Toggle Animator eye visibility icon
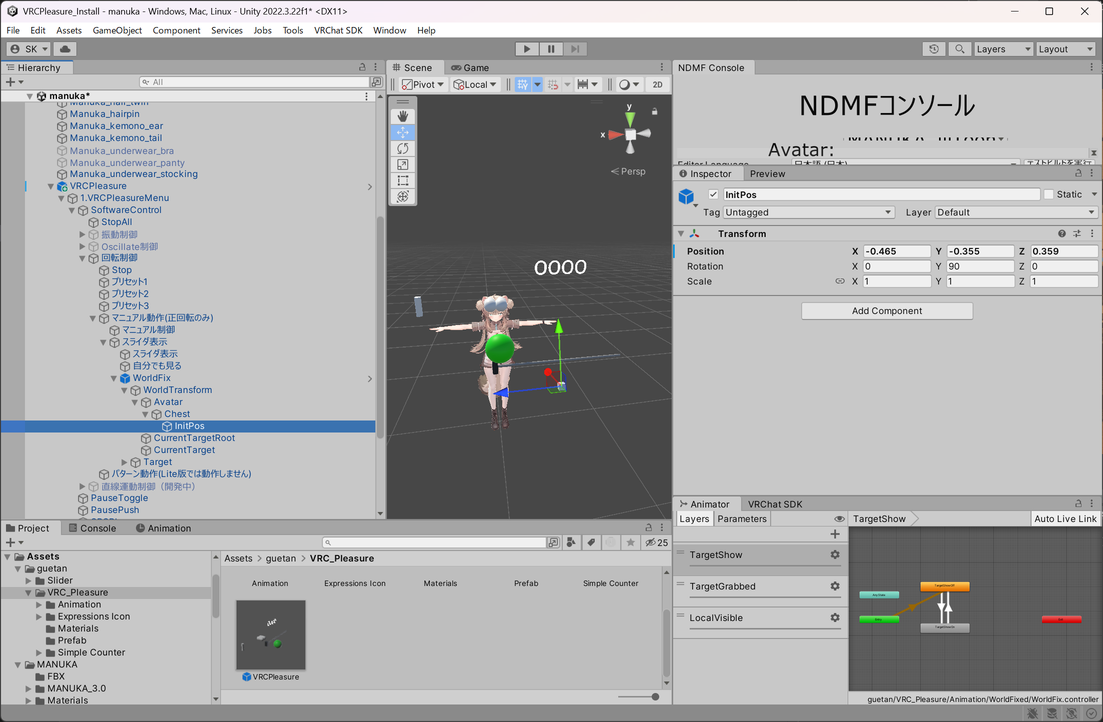Image resolution: width=1103 pixels, height=722 pixels. tap(839, 519)
